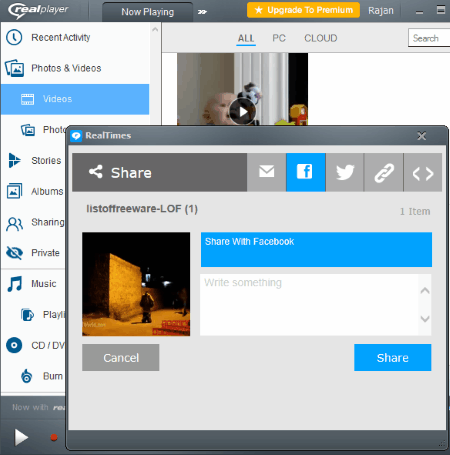
Task: Click the RealPlayer logo
Action: [38, 10]
